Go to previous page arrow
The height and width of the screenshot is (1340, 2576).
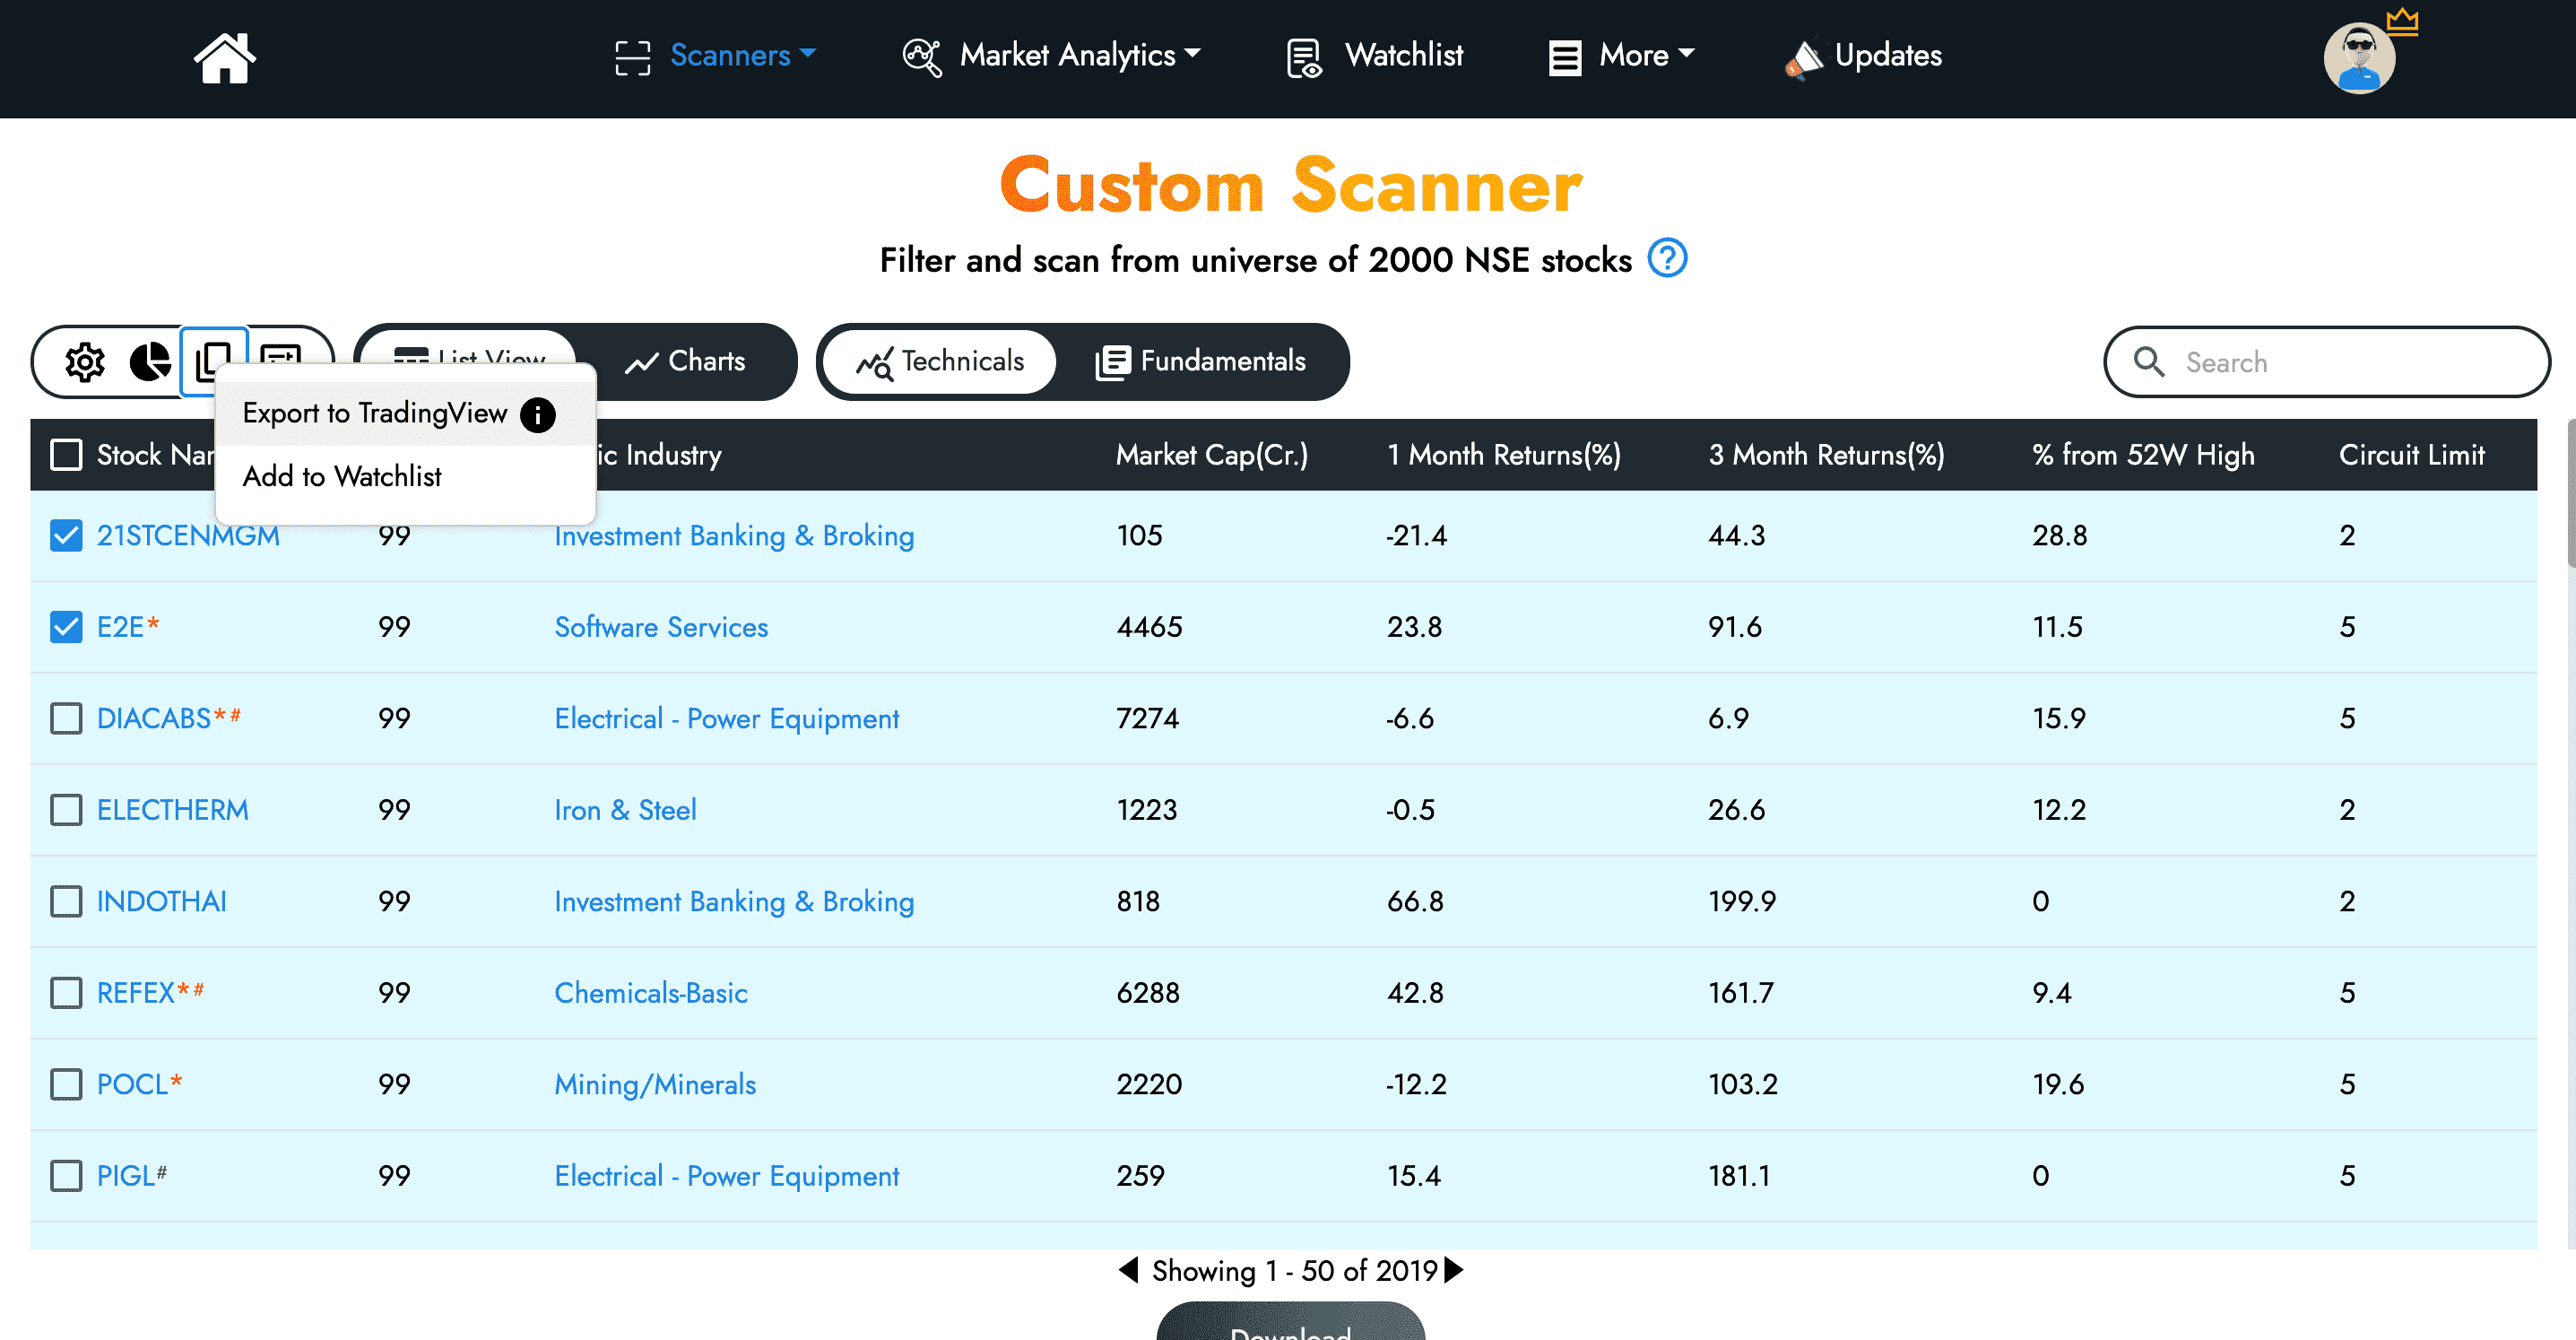tap(1128, 1270)
